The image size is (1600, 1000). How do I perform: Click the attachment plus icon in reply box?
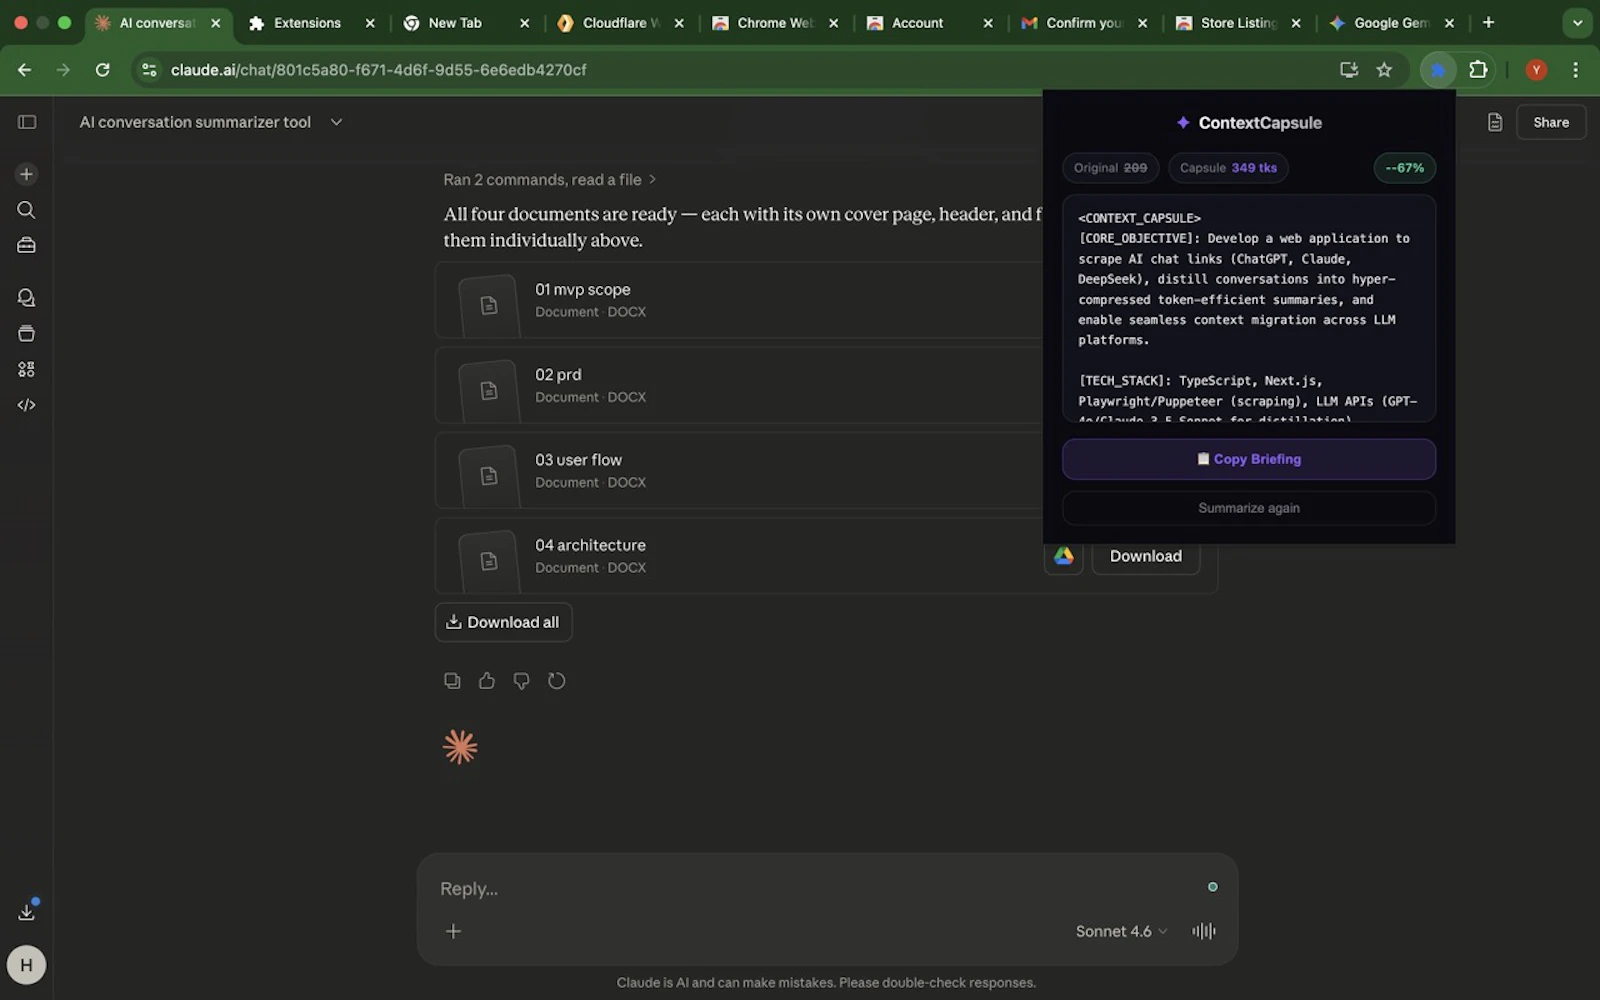(453, 931)
